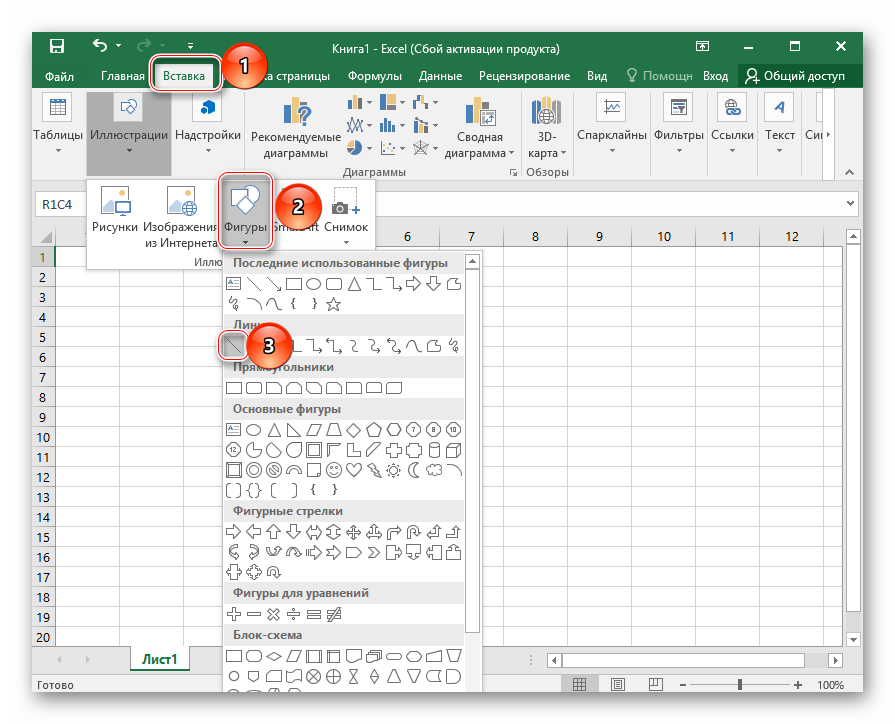Switch to Page Break preview
Image resolution: width=895 pixels, height=724 pixels.
pyautogui.click(x=656, y=684)
